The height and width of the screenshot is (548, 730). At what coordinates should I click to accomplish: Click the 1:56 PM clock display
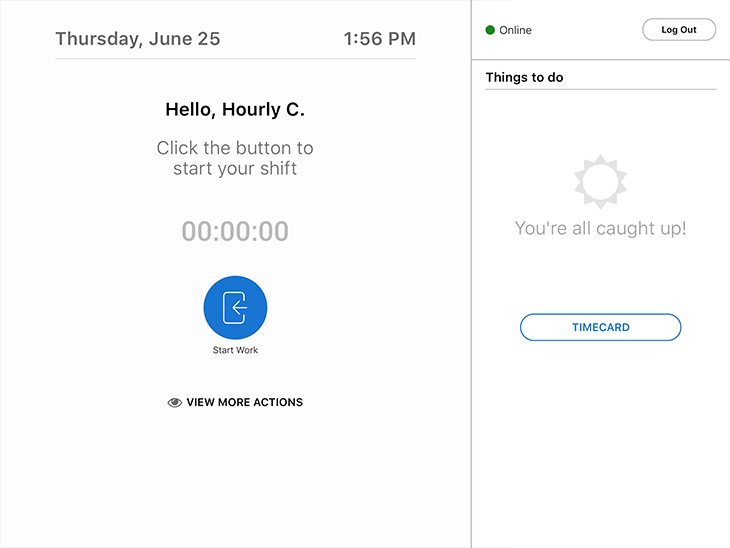pyautogui.click(x=380, y=39)
